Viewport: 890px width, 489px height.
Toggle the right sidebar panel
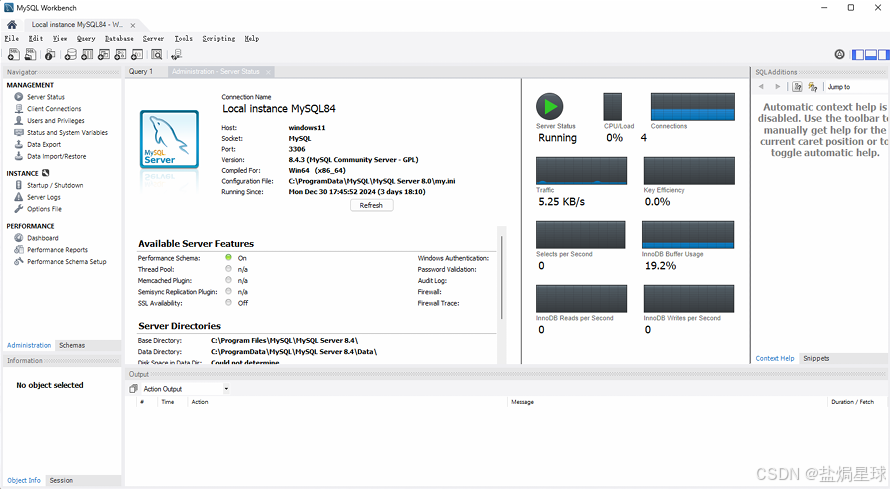click(x=883, y=54)
